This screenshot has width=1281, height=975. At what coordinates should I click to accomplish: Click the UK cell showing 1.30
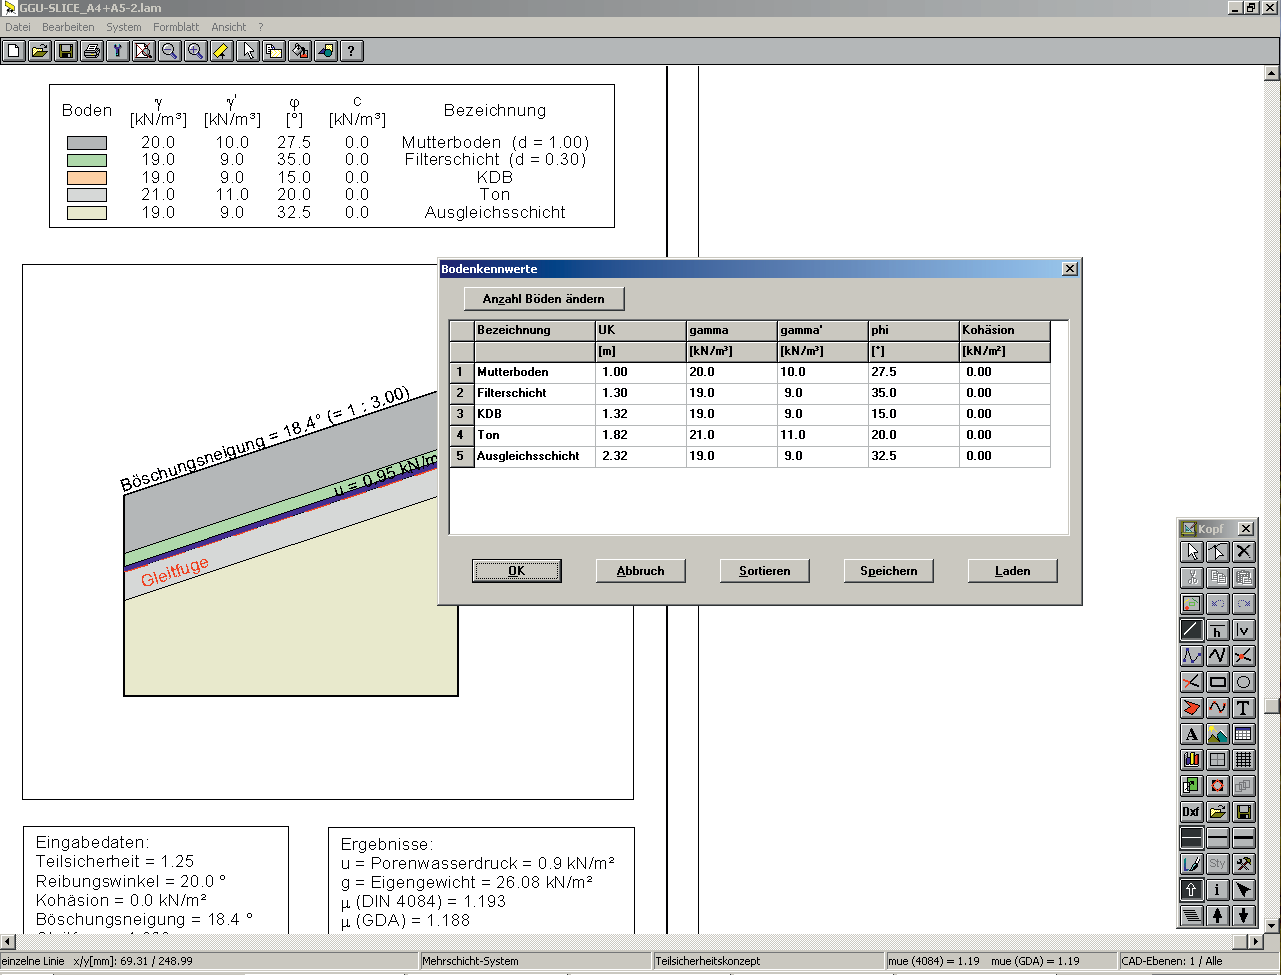point(640,393)
